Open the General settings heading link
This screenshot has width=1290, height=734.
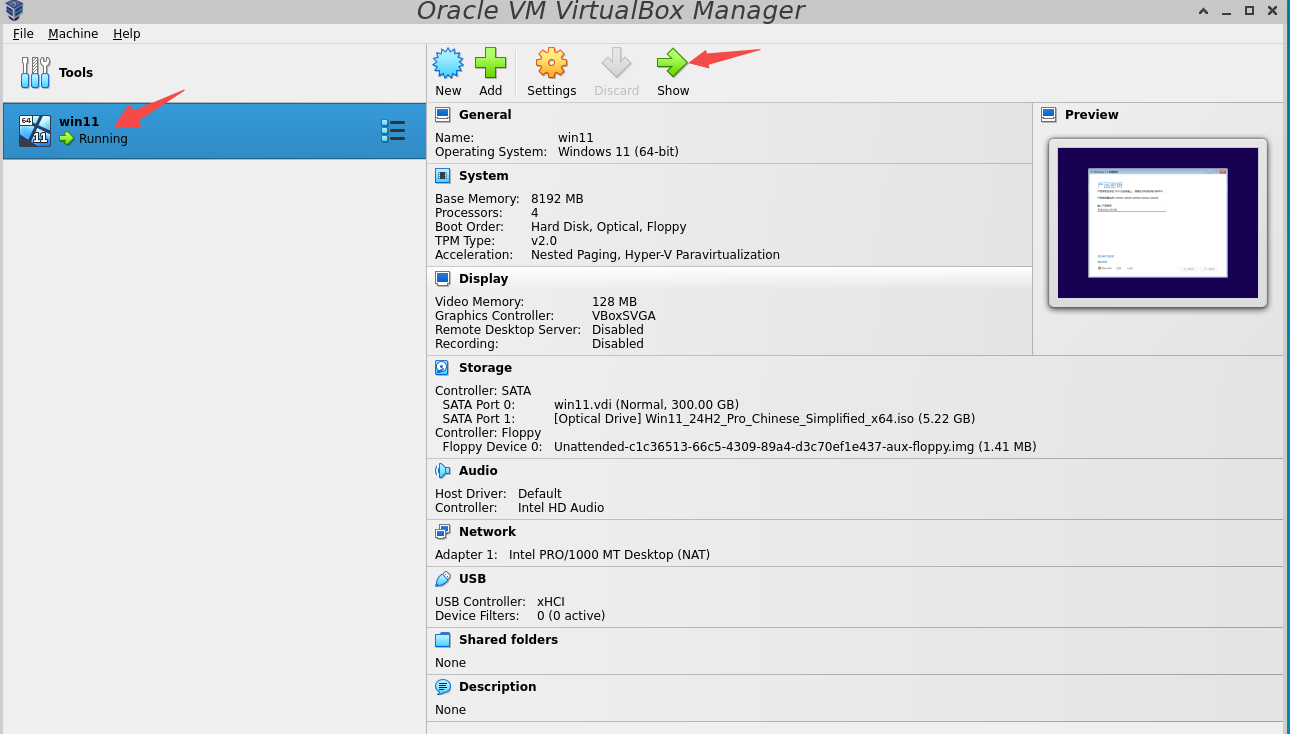coord(485,115)
